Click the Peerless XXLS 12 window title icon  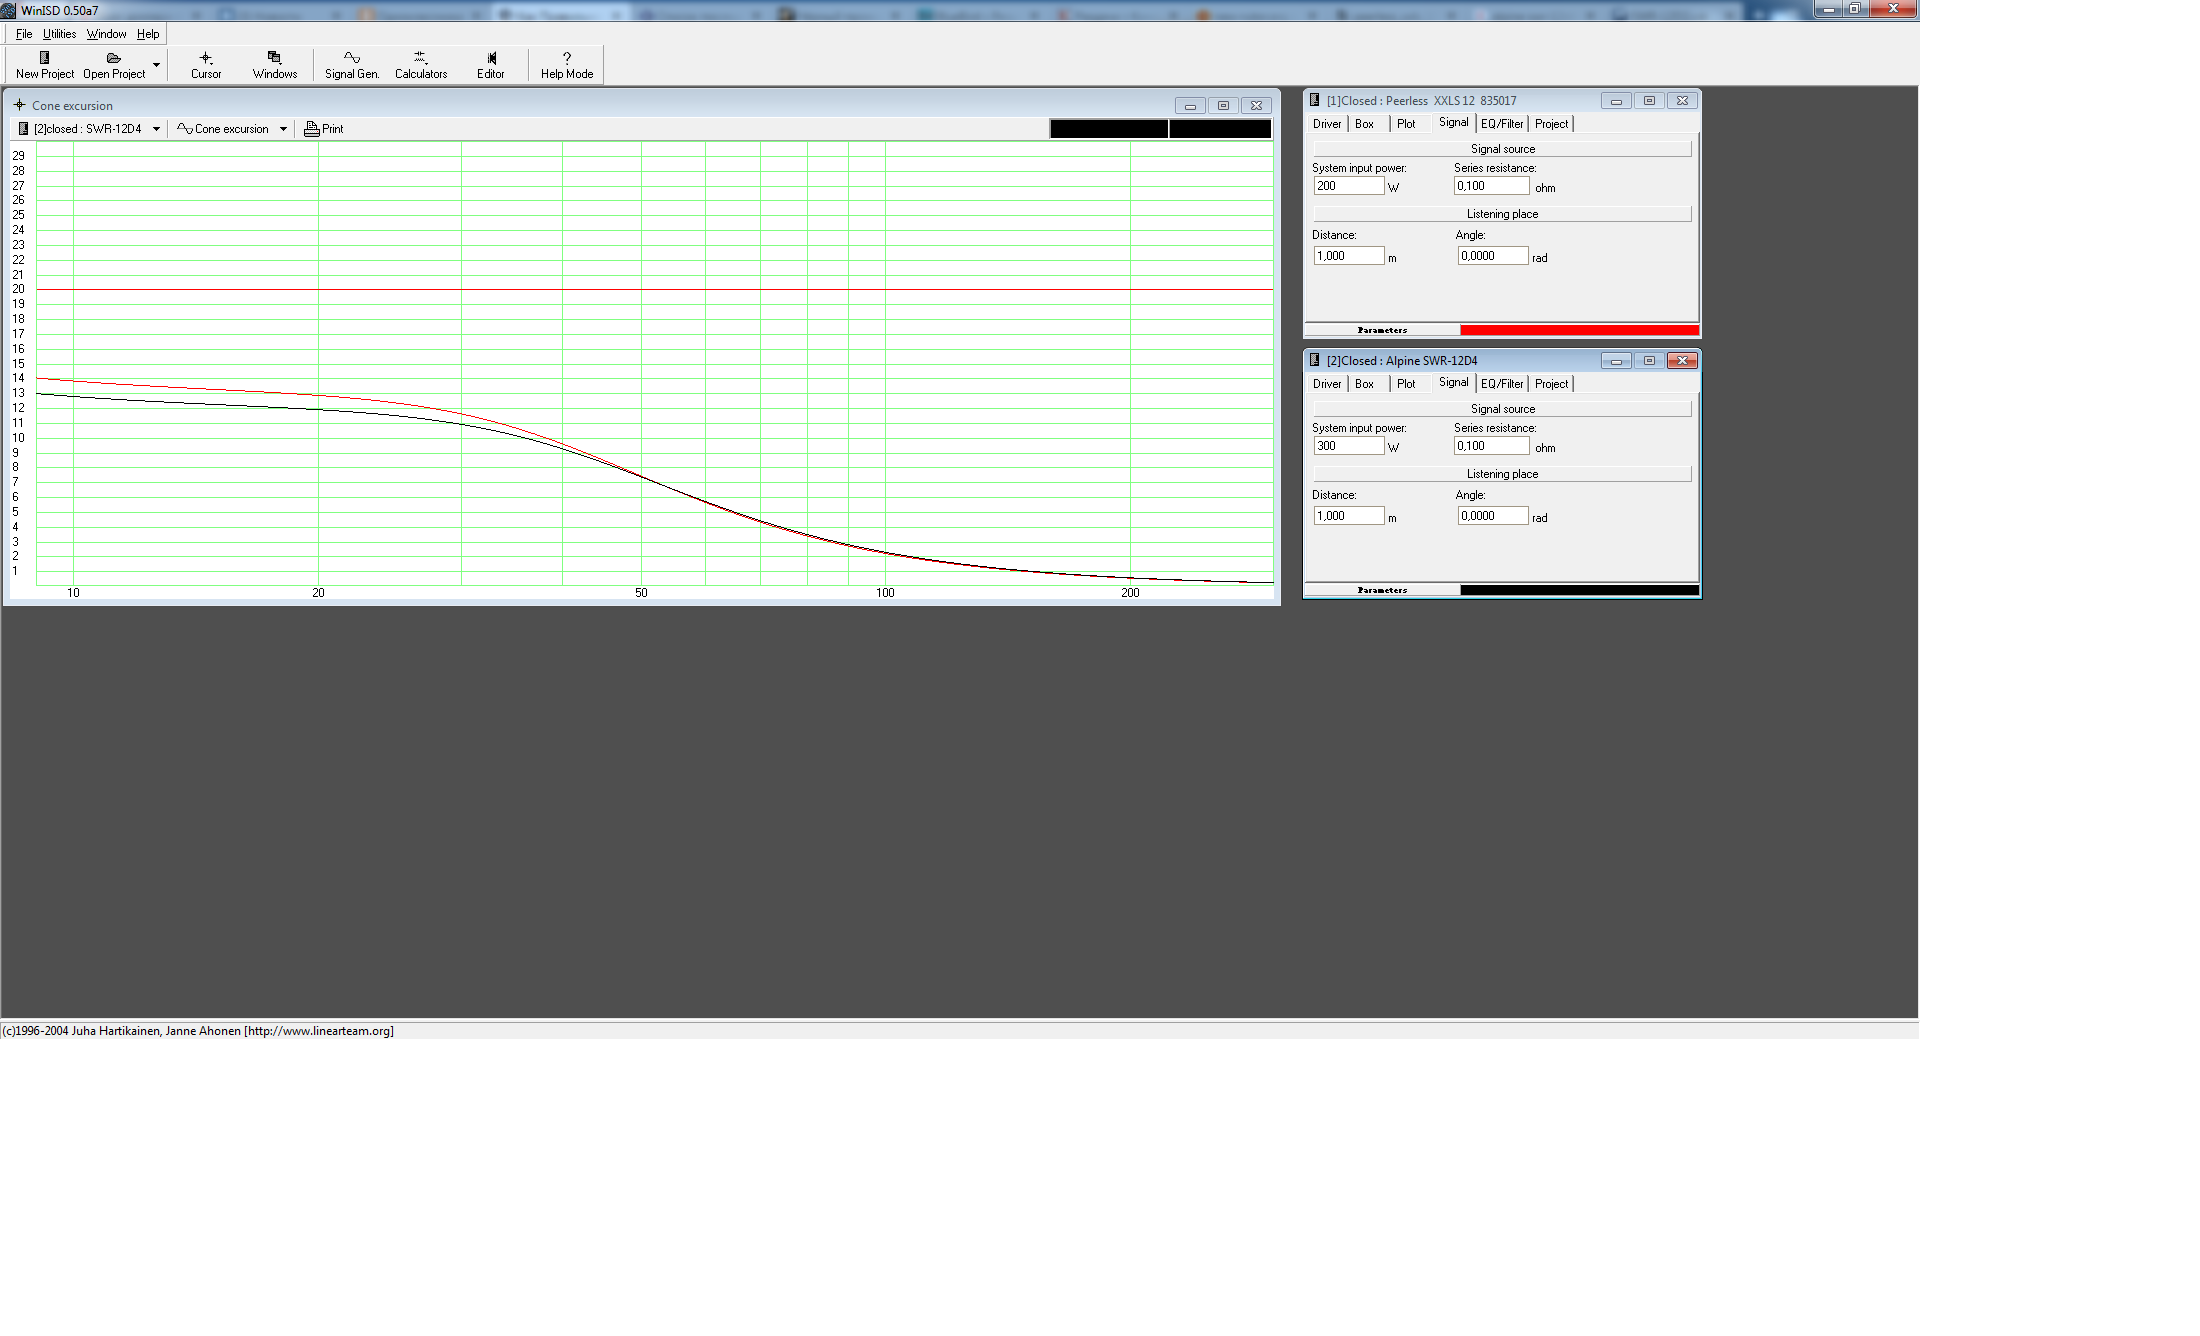tap(1315, 100)
